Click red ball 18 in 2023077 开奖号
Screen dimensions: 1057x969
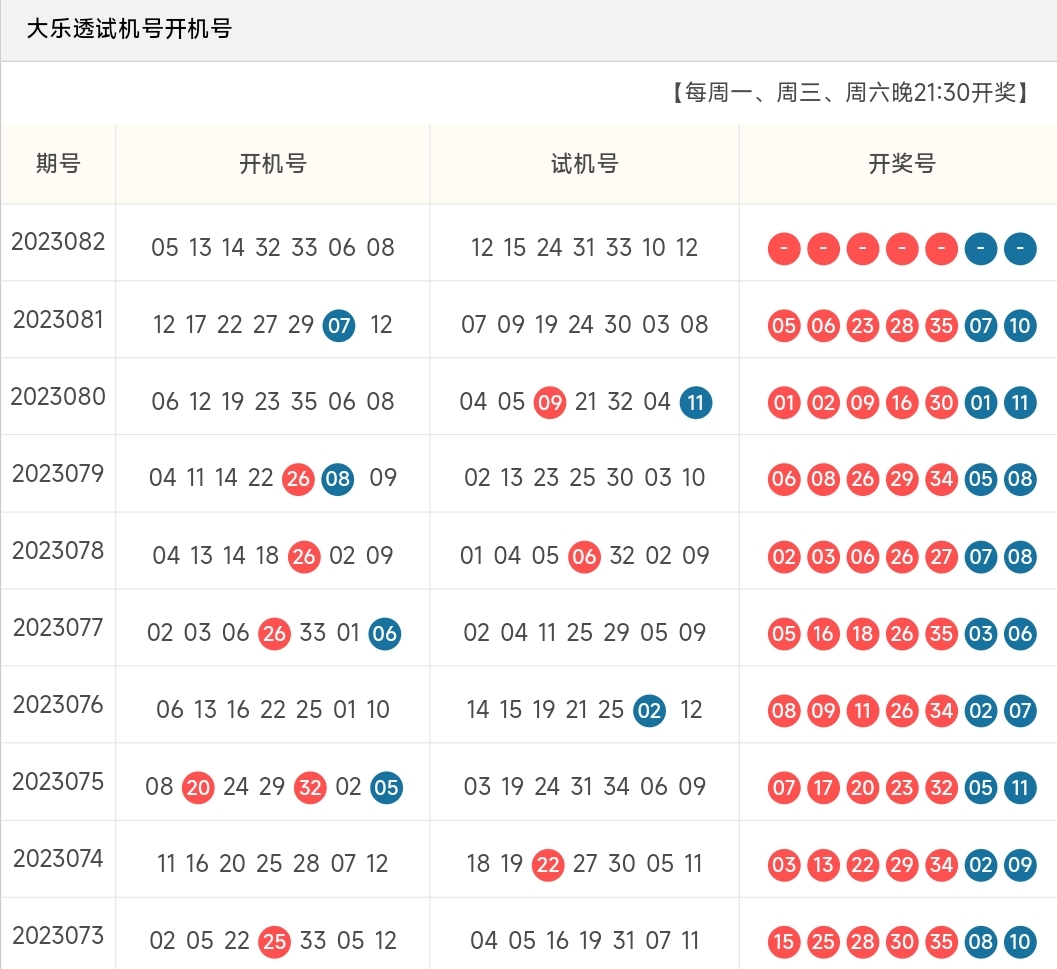[863, 633]
